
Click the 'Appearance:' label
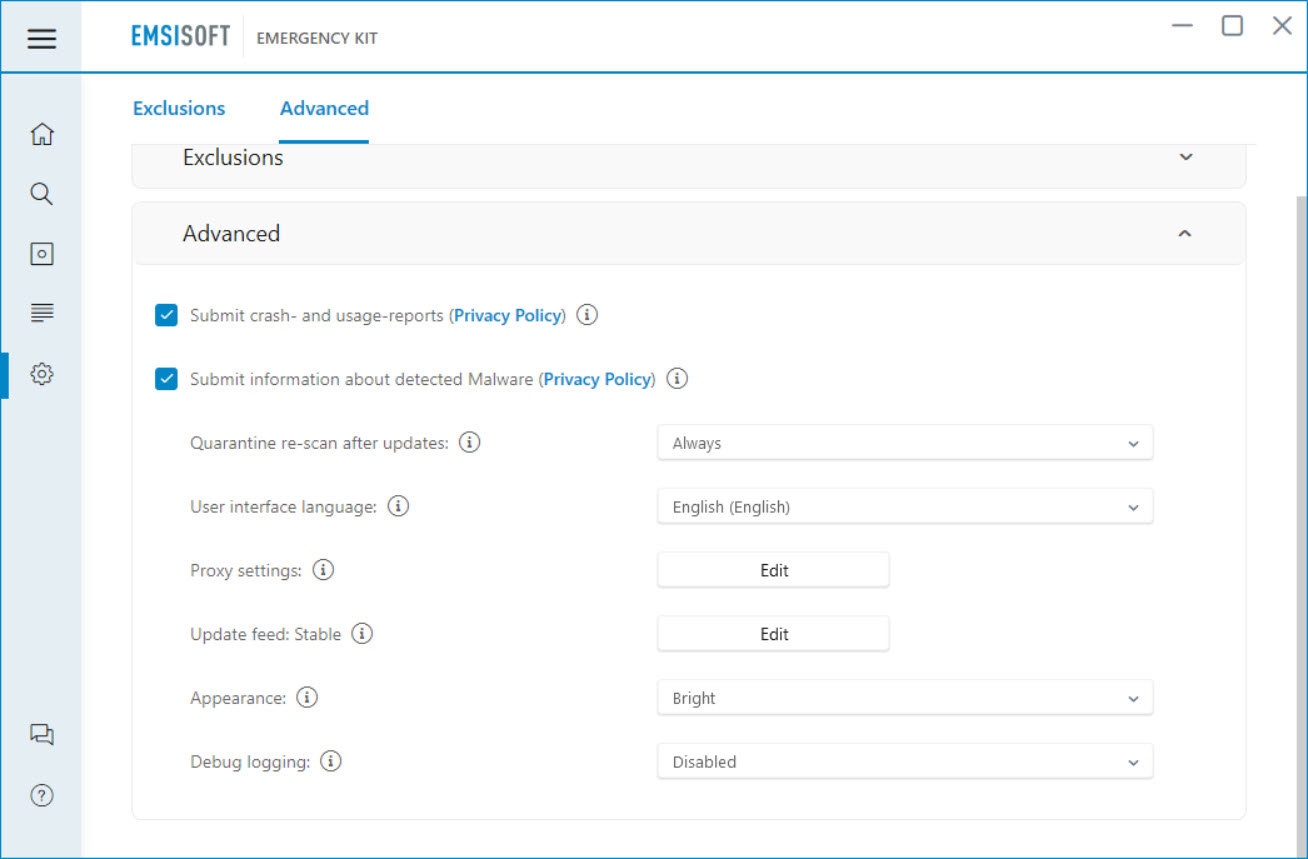pyautogui.click(x=238, y=698)
